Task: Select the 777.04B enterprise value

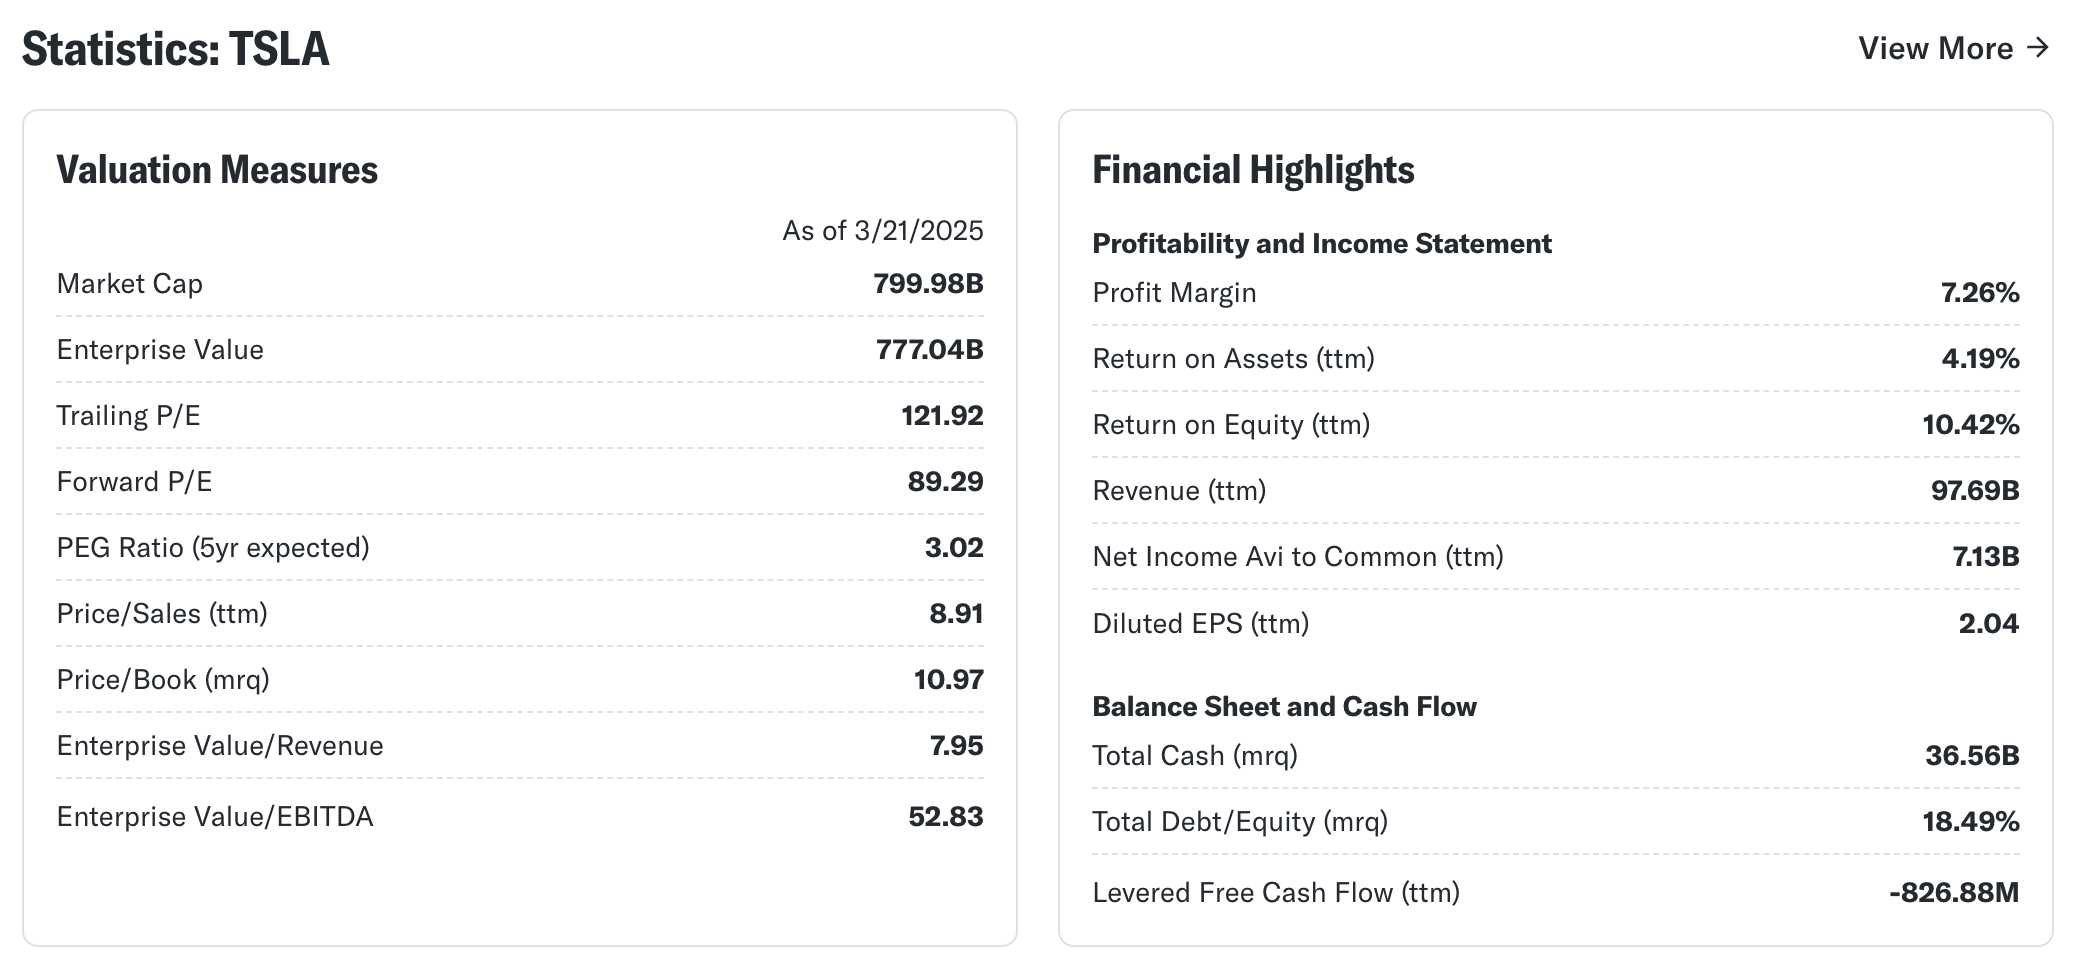Action: pyautogui.click(x=930, y=350)
